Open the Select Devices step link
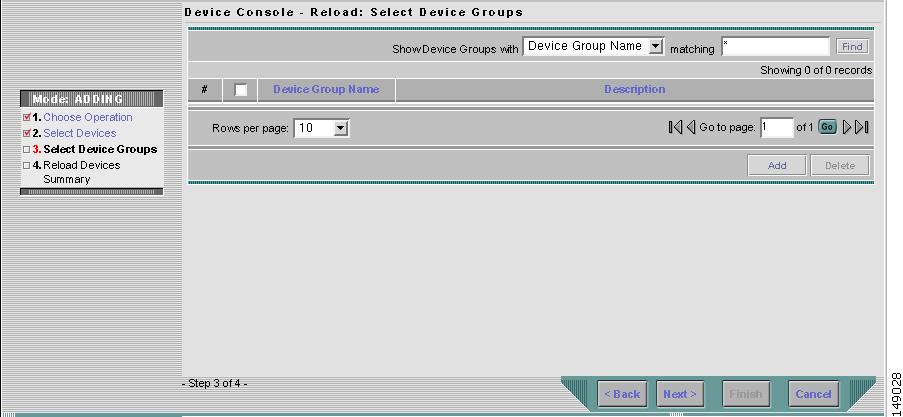The image size is (903, 417). 80,134
